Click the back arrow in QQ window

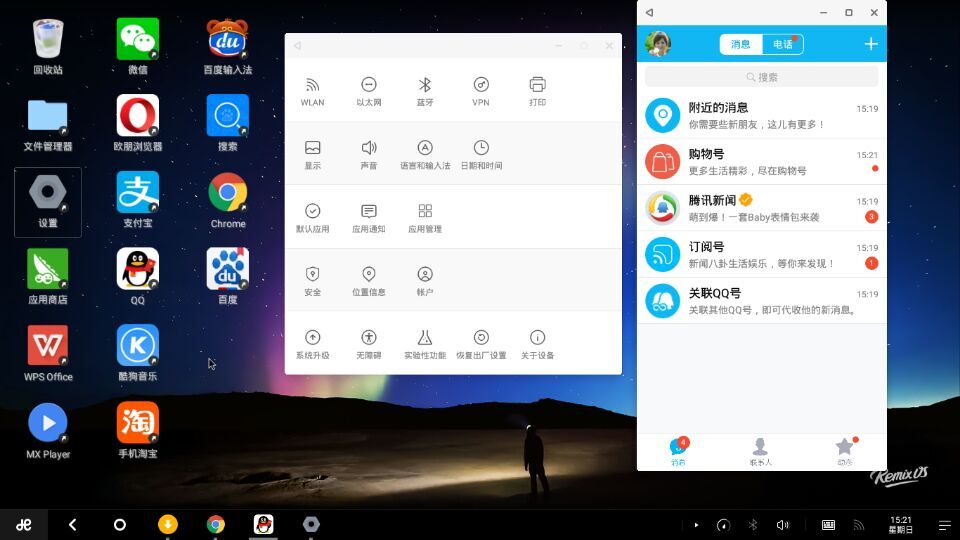[649, 12]
